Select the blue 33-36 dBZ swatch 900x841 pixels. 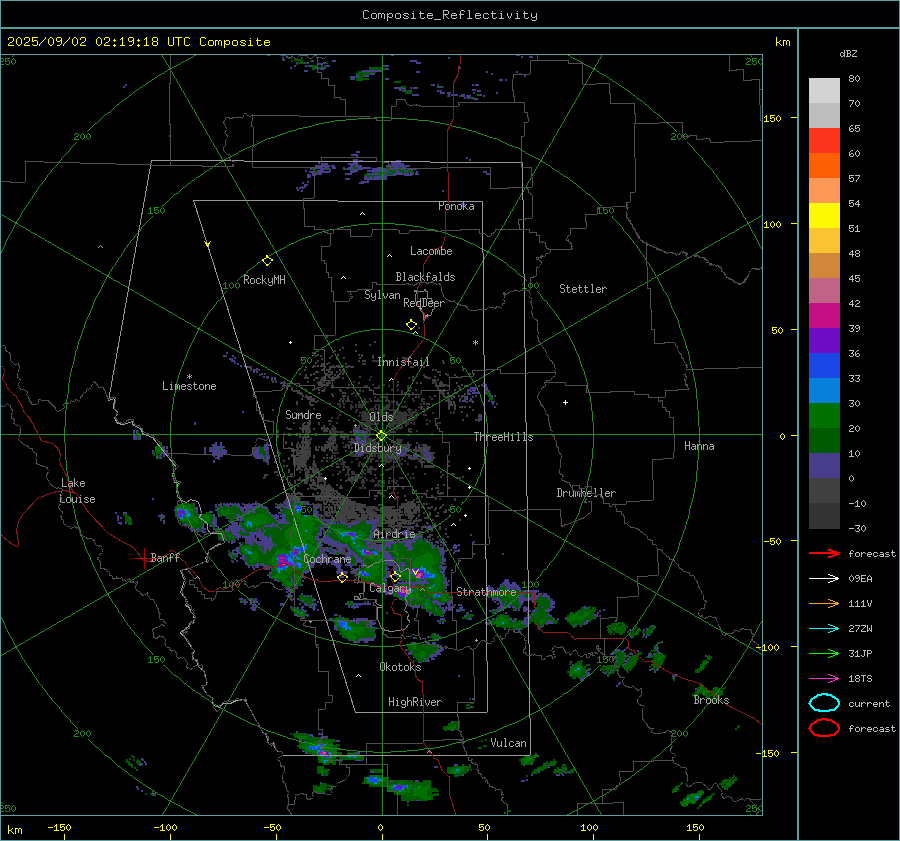824,366
